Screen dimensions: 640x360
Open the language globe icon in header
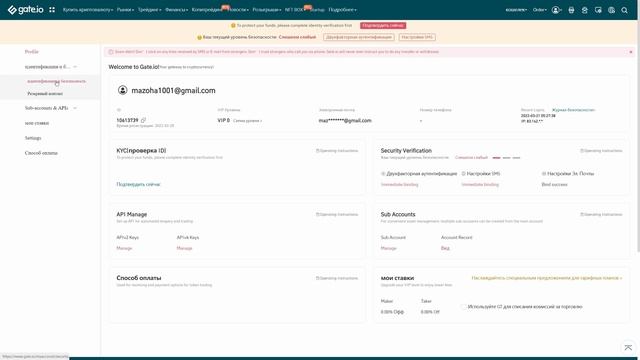click(x=611, y=10)
